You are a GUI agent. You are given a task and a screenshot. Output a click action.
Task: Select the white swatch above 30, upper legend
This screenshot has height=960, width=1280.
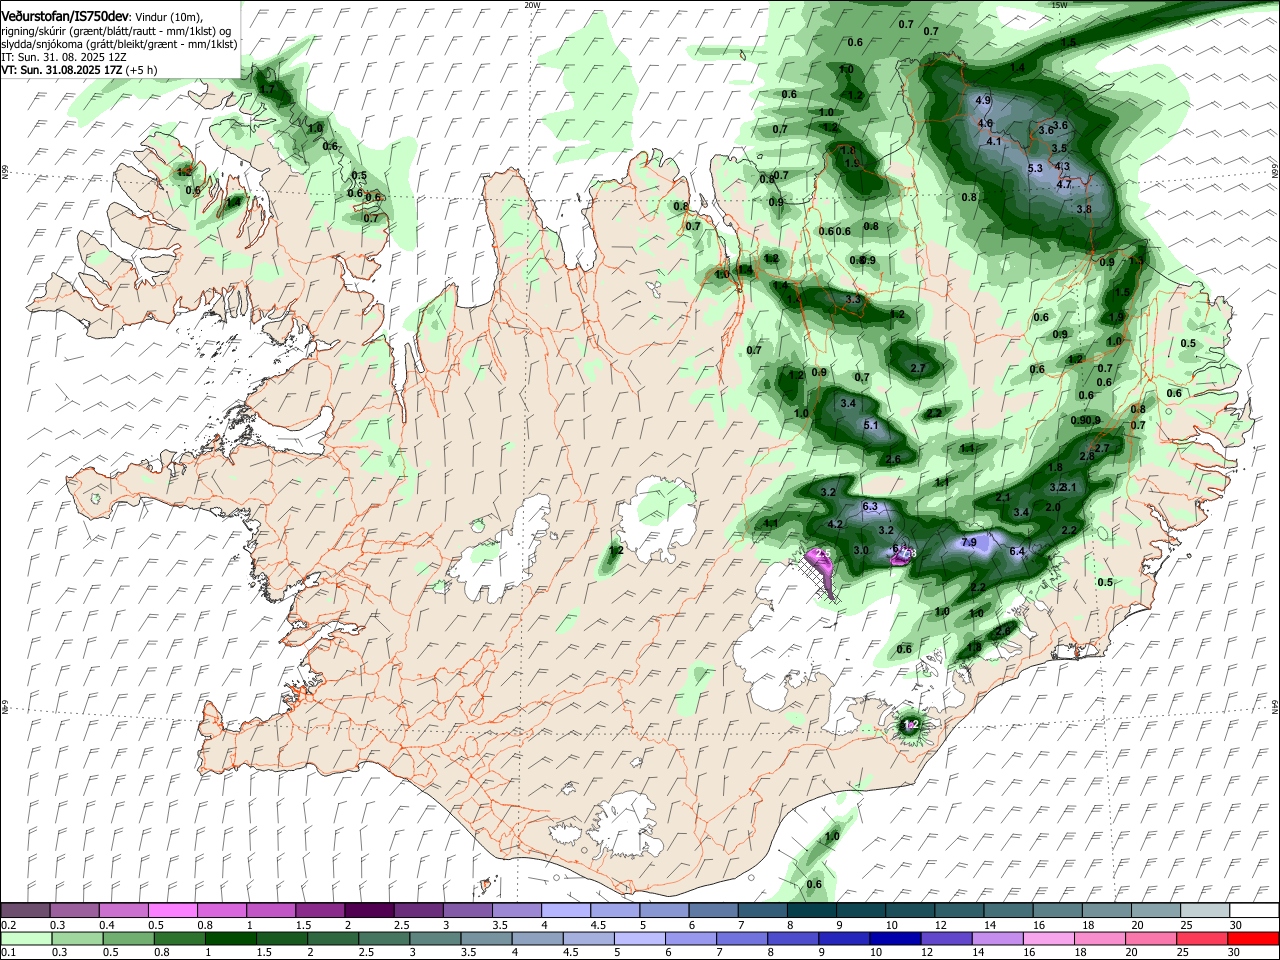pyautogui.click(x=1255, y=910)
